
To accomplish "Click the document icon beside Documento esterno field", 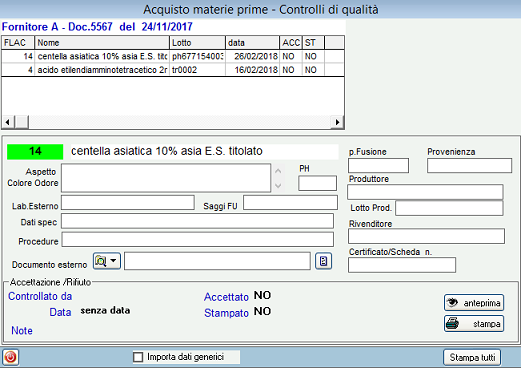I will click(x=323, y=261).
